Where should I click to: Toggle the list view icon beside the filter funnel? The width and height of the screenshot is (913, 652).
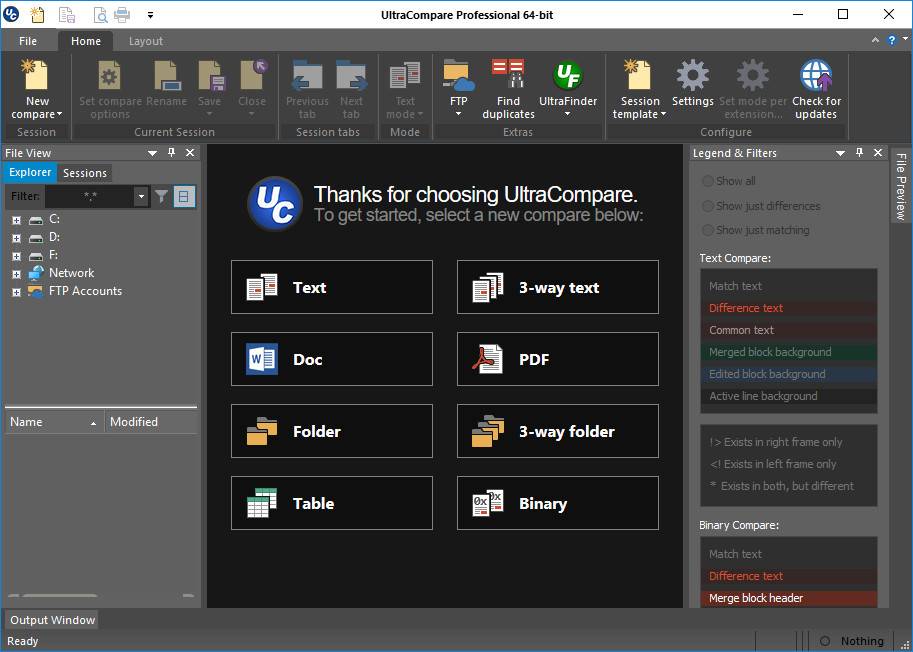(x=184, y=197)
